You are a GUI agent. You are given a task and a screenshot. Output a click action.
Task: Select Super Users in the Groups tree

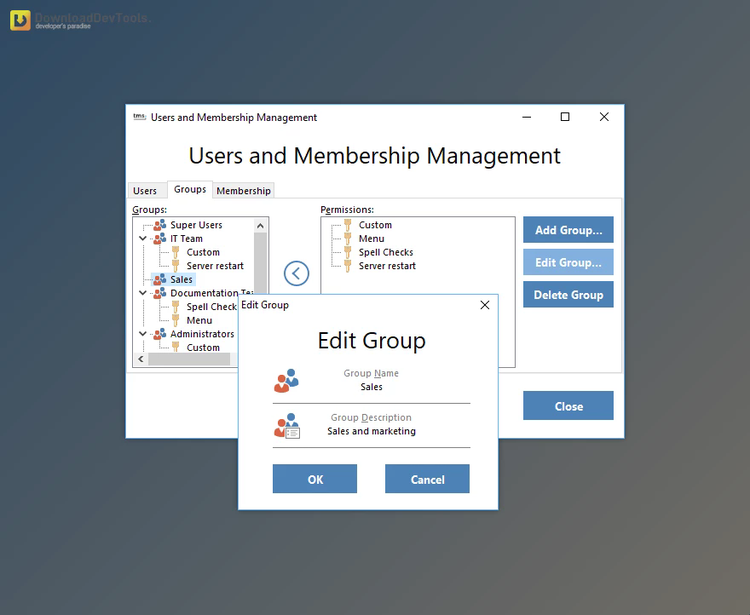tap(196, 225)
